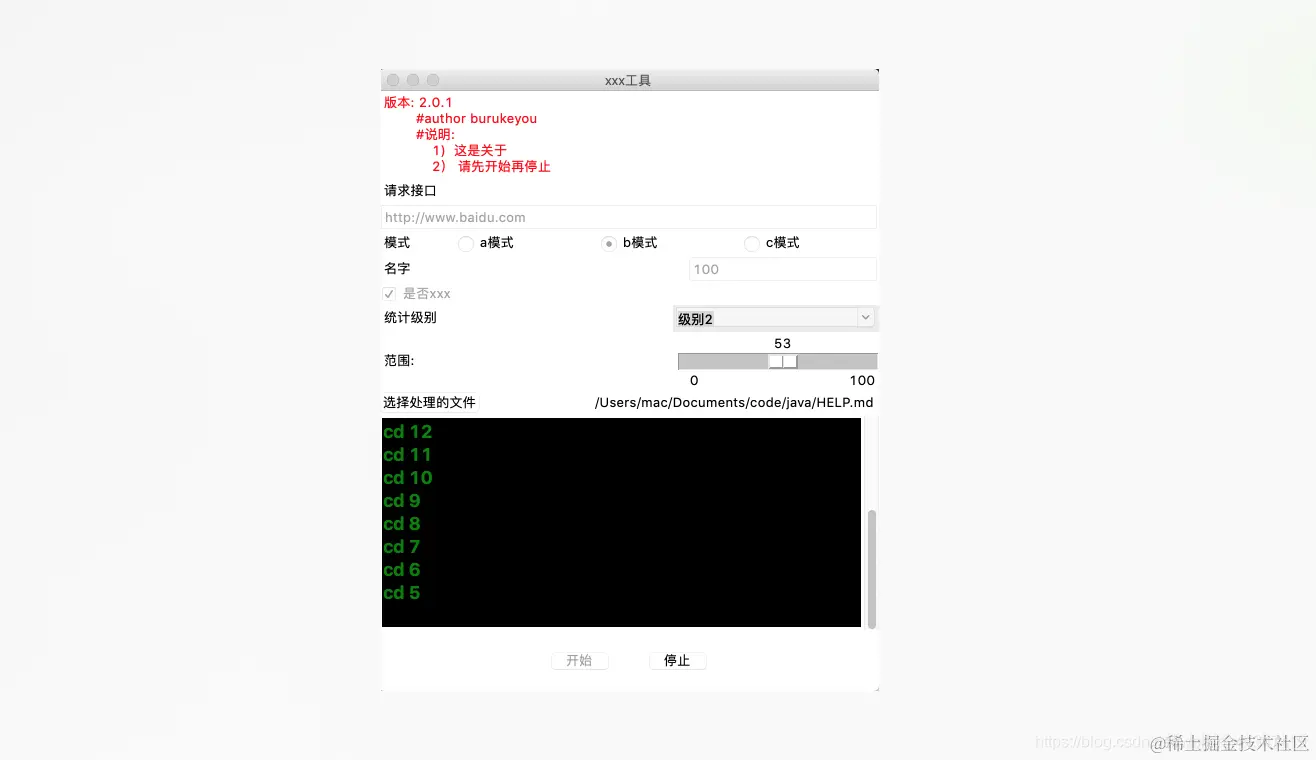Click the 名字 input containing 100
The width and height of the screenshot is (1316, 760).
[x=781, y=269]
